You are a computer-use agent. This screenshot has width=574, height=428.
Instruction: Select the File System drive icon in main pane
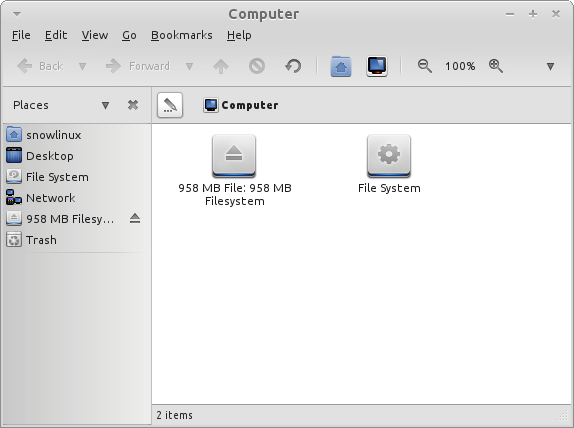click(389, 156)
